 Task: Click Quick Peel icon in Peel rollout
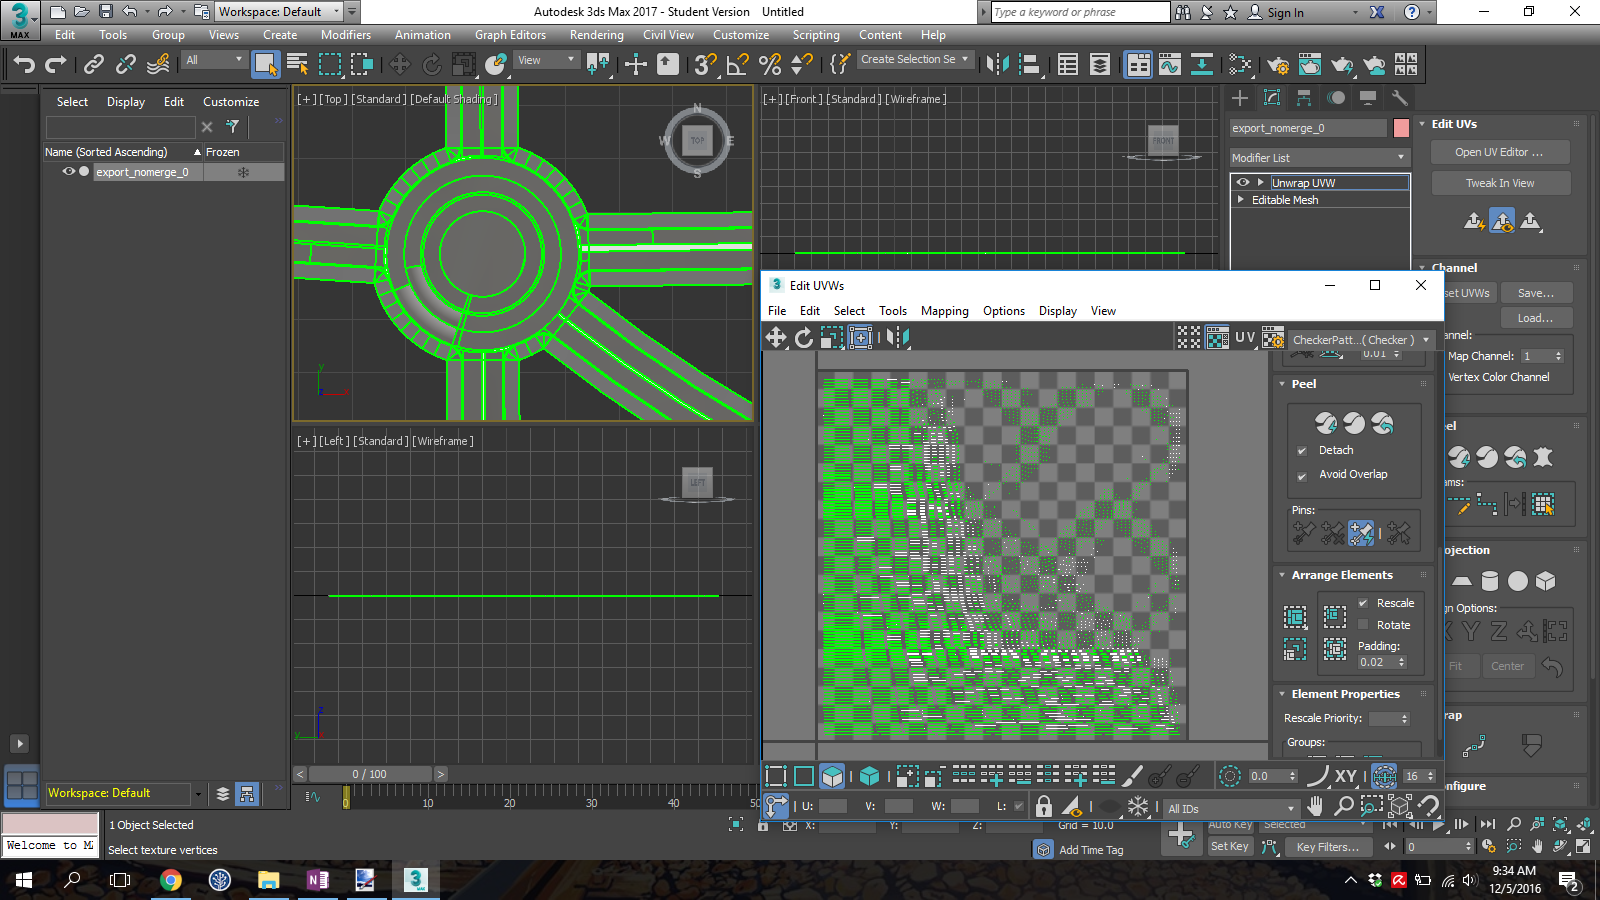(1326, 423)
